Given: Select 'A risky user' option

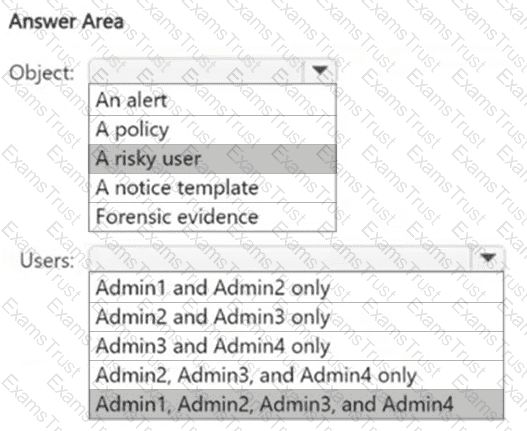Looking at the screenshot, I should 212,159.
